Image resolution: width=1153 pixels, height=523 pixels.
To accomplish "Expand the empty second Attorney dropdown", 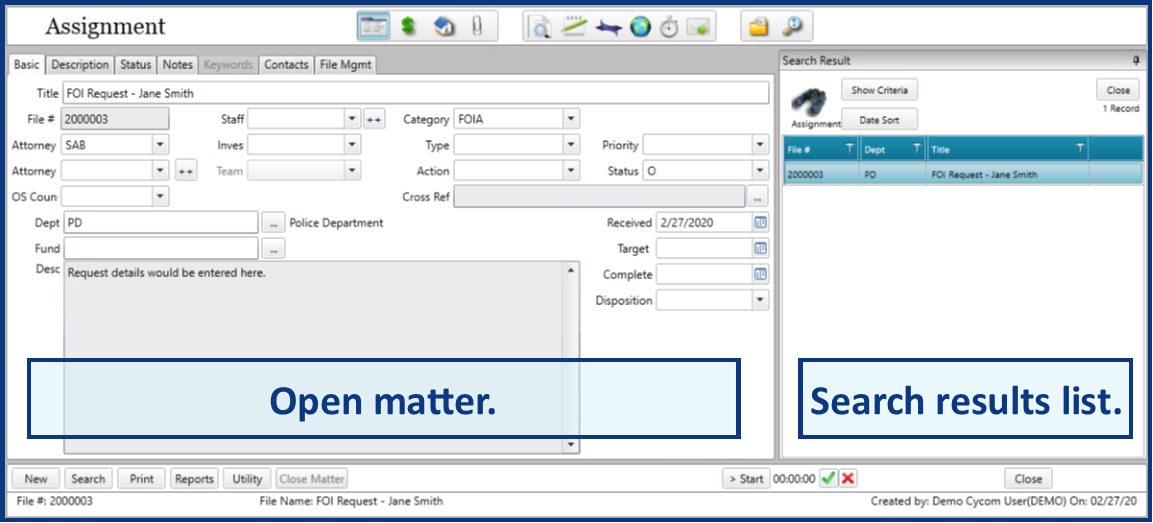I will (161, 171).
